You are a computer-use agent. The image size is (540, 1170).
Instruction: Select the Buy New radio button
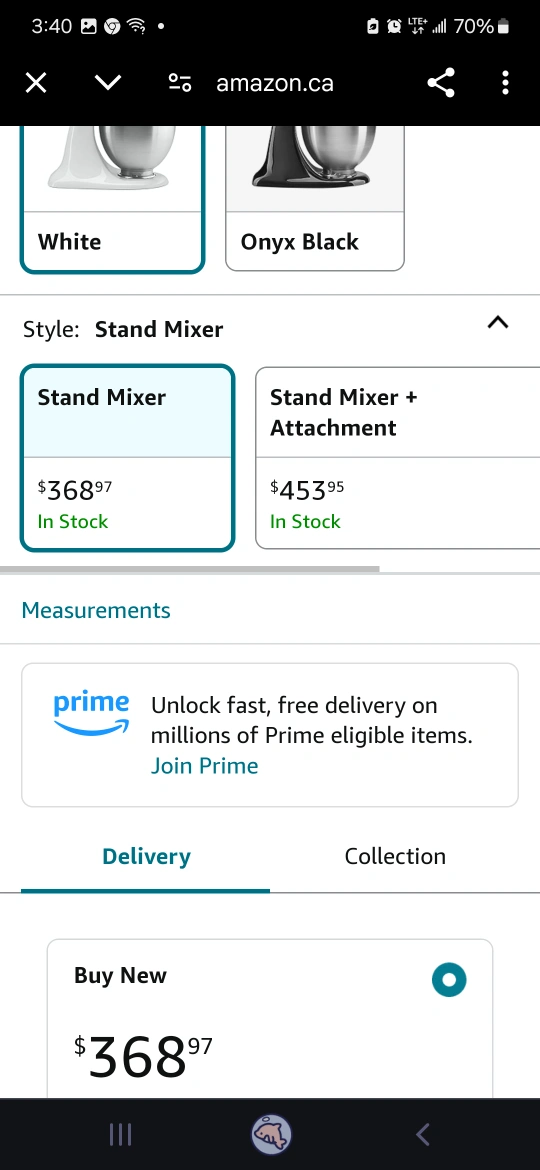[x=449, y=980]
